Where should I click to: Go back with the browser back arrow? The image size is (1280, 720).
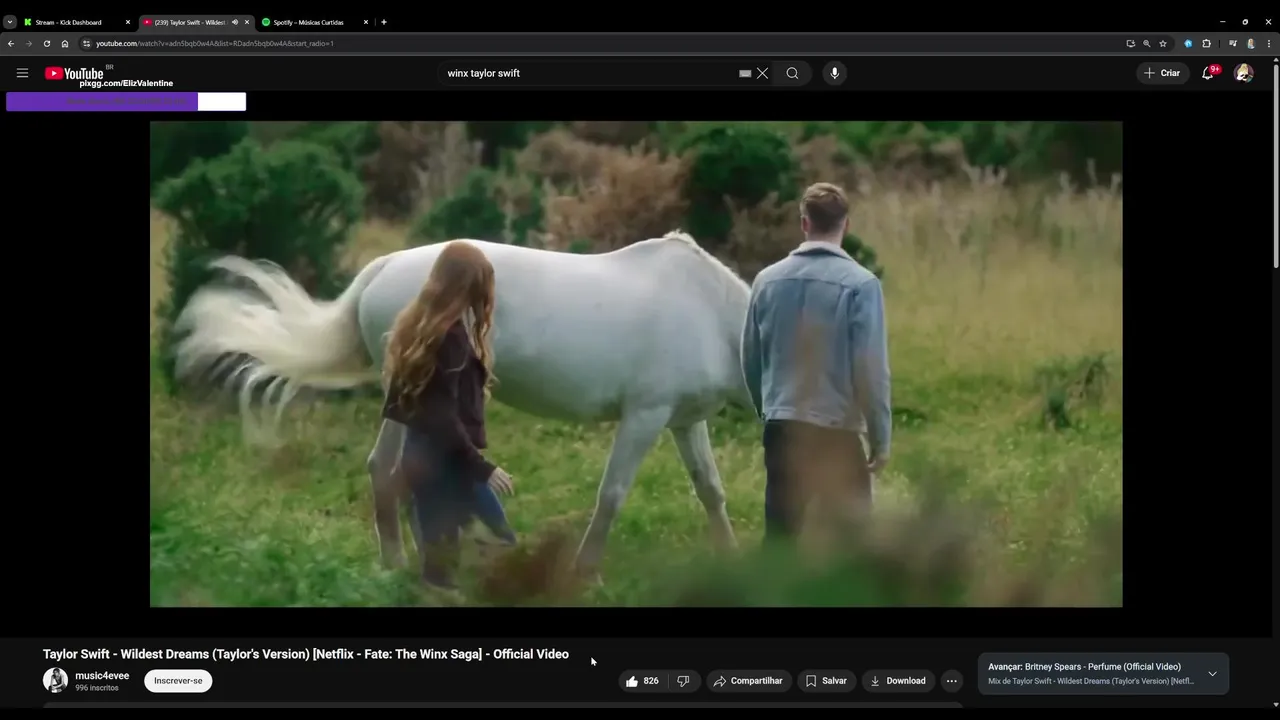[x=11, y=43]
